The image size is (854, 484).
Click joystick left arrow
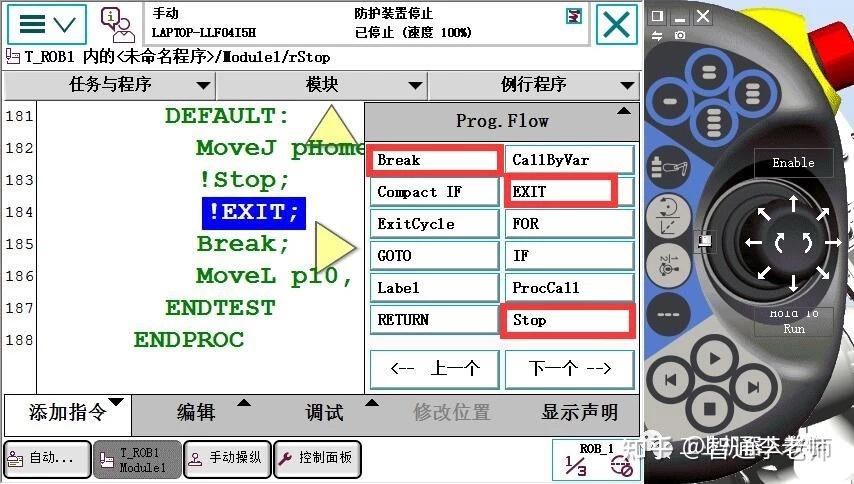click(x=754, y=242)
